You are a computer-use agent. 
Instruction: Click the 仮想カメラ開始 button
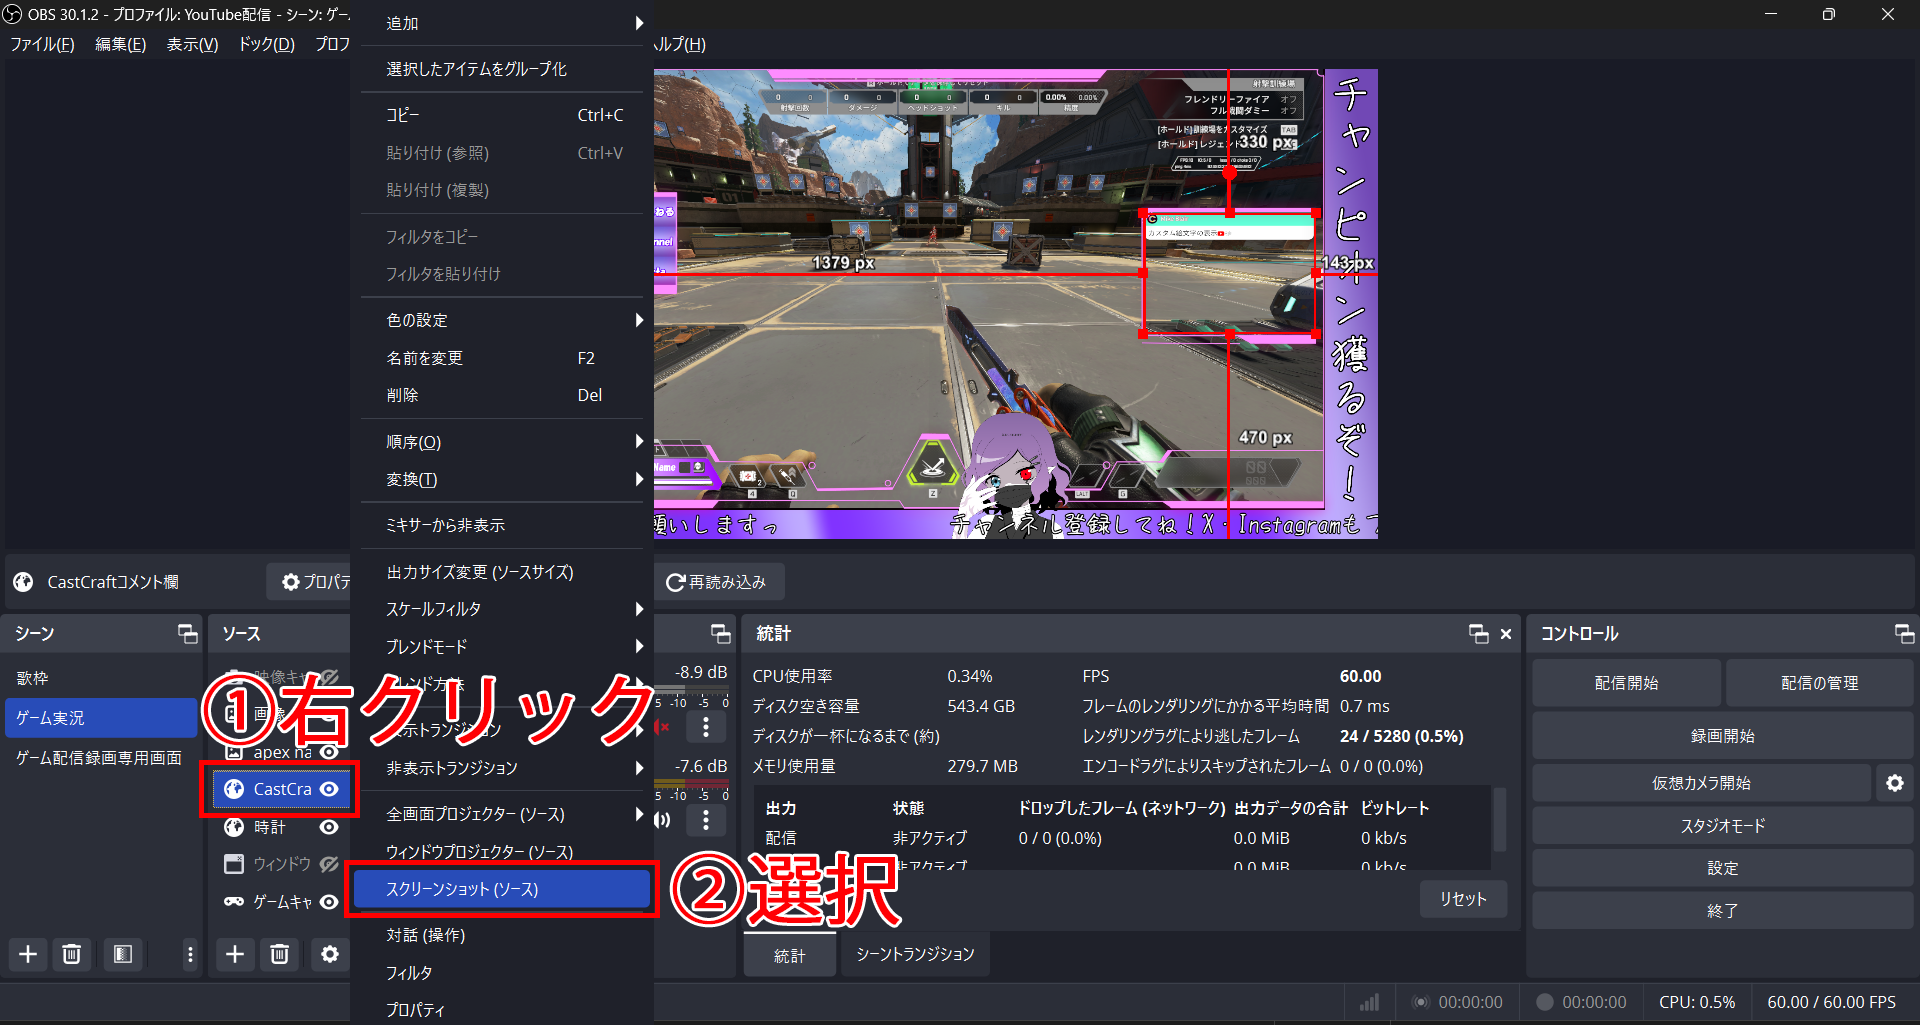[x=1701, y=783]
